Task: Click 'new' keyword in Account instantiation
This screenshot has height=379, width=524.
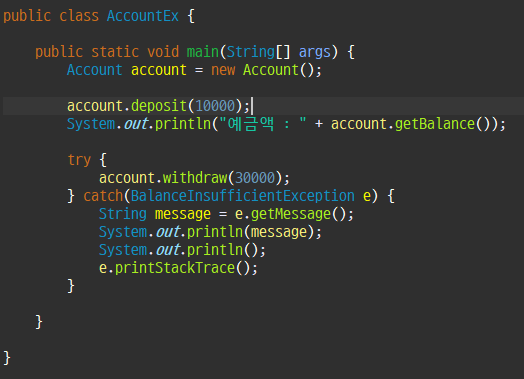Action: 223,71
